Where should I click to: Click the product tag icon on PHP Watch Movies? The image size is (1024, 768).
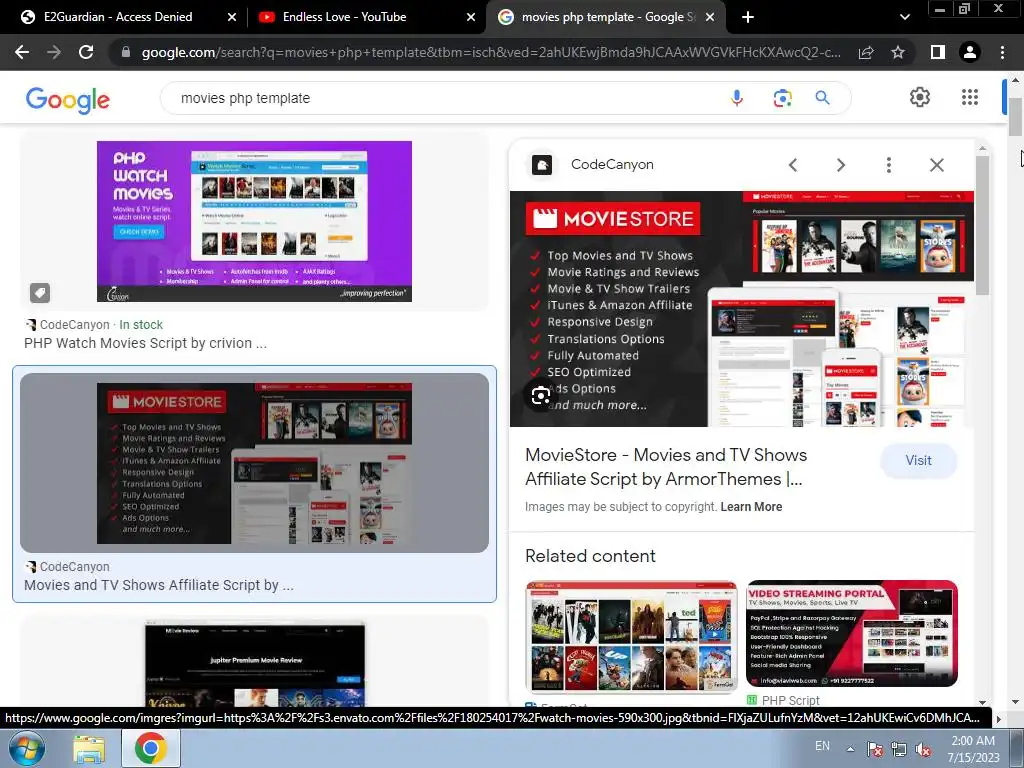point(40,293)
